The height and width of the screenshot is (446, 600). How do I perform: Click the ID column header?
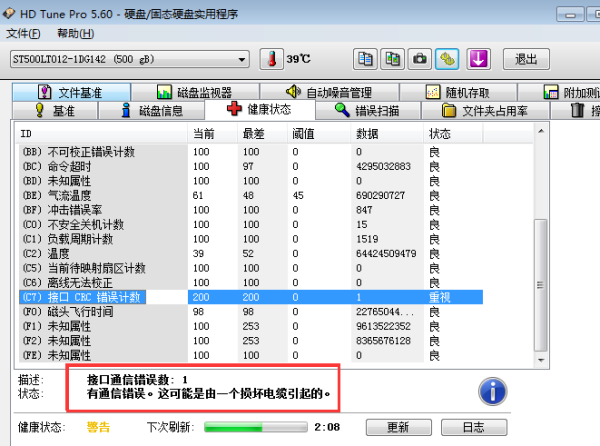(103, 134)
